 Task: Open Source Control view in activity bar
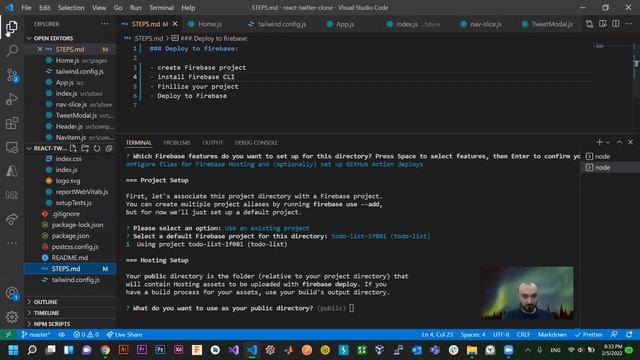click(x=12, y=75)
